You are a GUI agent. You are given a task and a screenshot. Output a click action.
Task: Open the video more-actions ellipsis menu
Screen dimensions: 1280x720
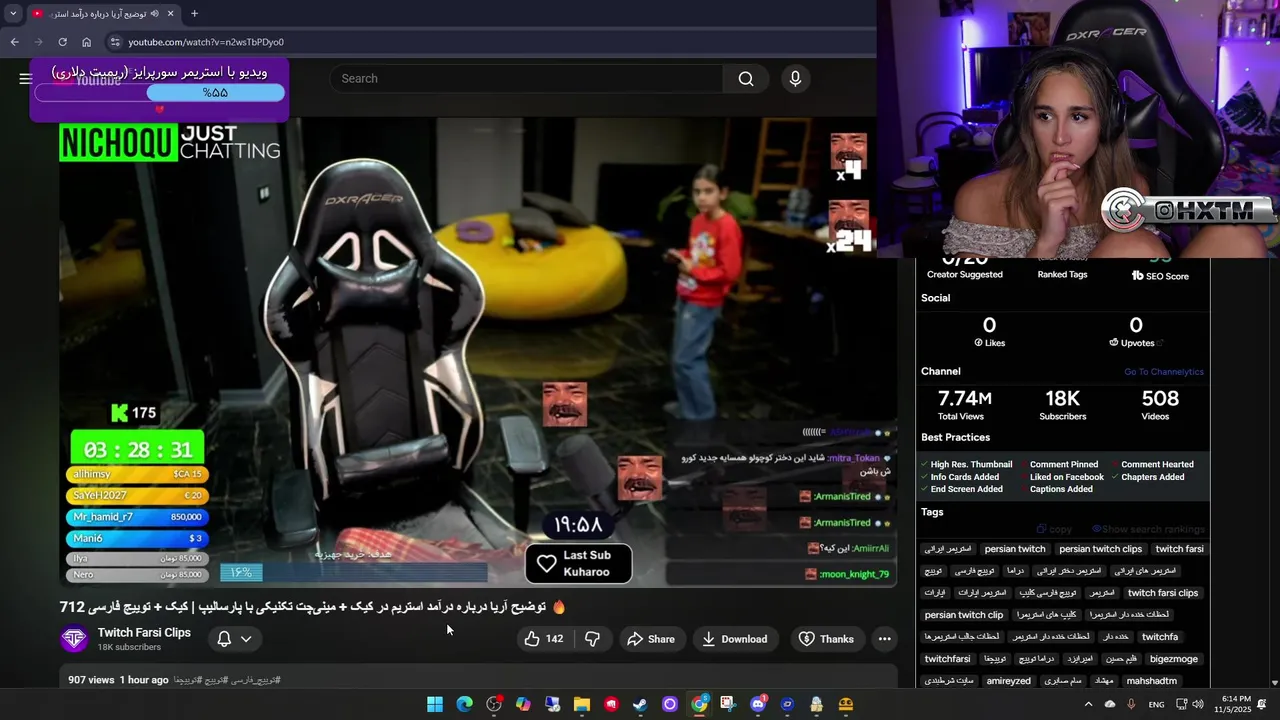point(884,639)
